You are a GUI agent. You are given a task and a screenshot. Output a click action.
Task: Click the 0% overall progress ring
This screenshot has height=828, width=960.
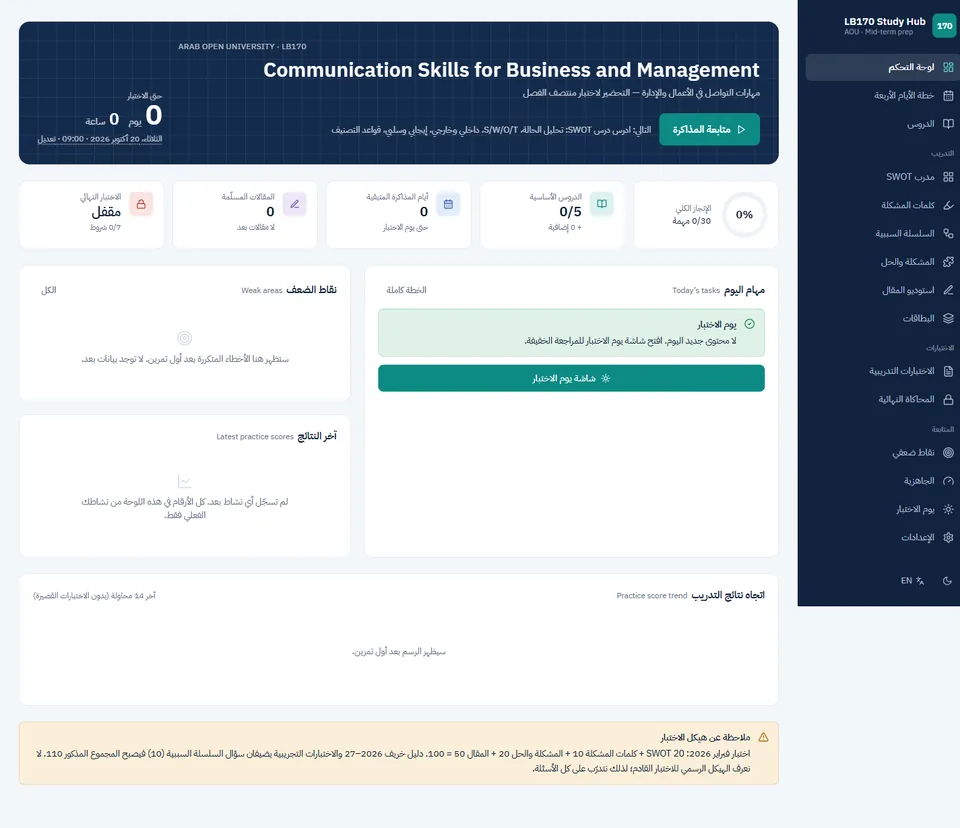[744, 215]
